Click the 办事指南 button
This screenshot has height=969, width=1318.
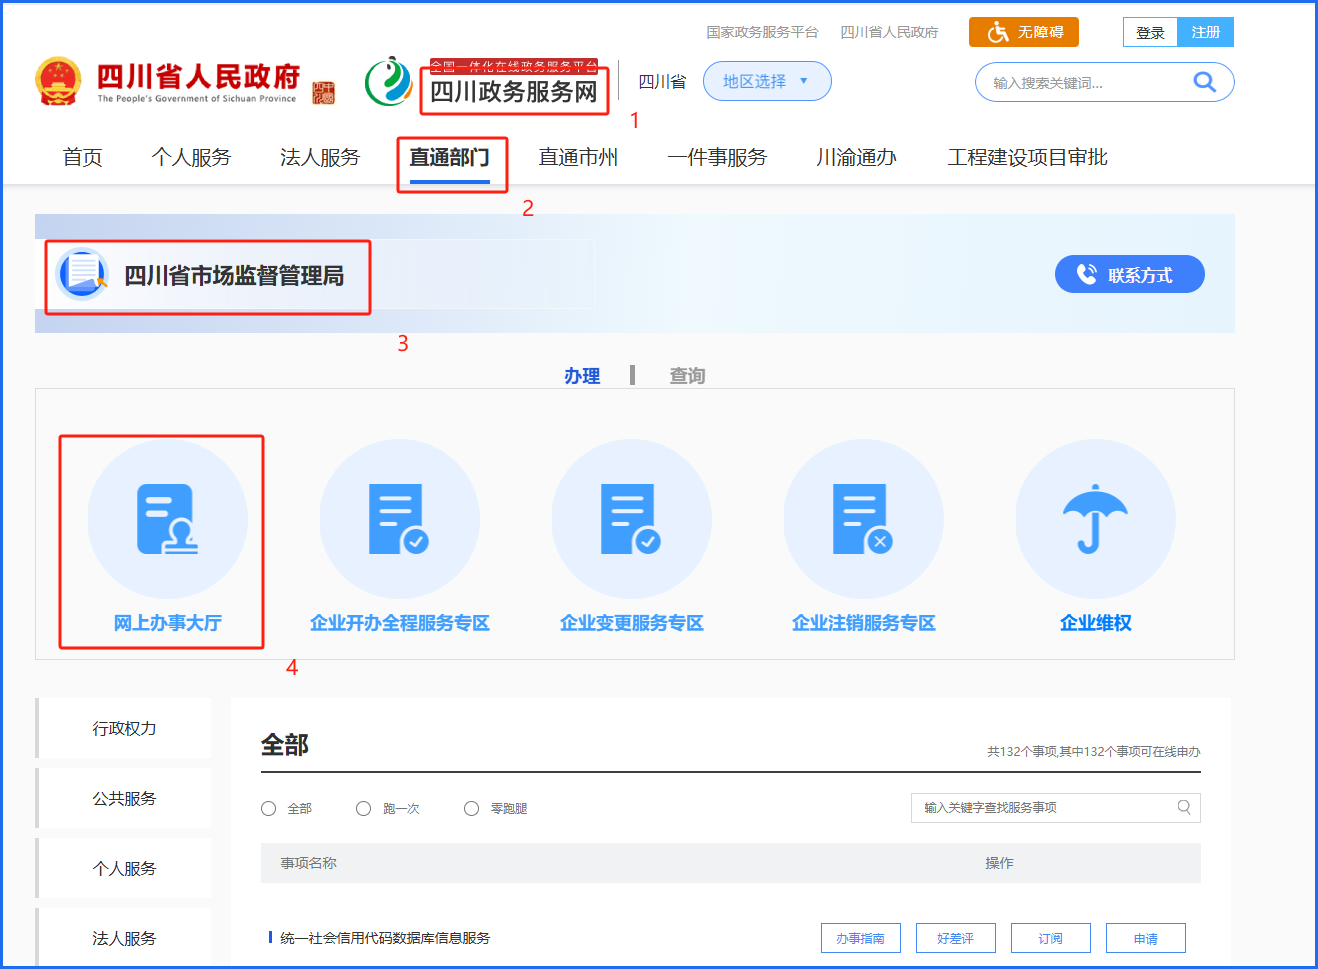pos(860,938)
